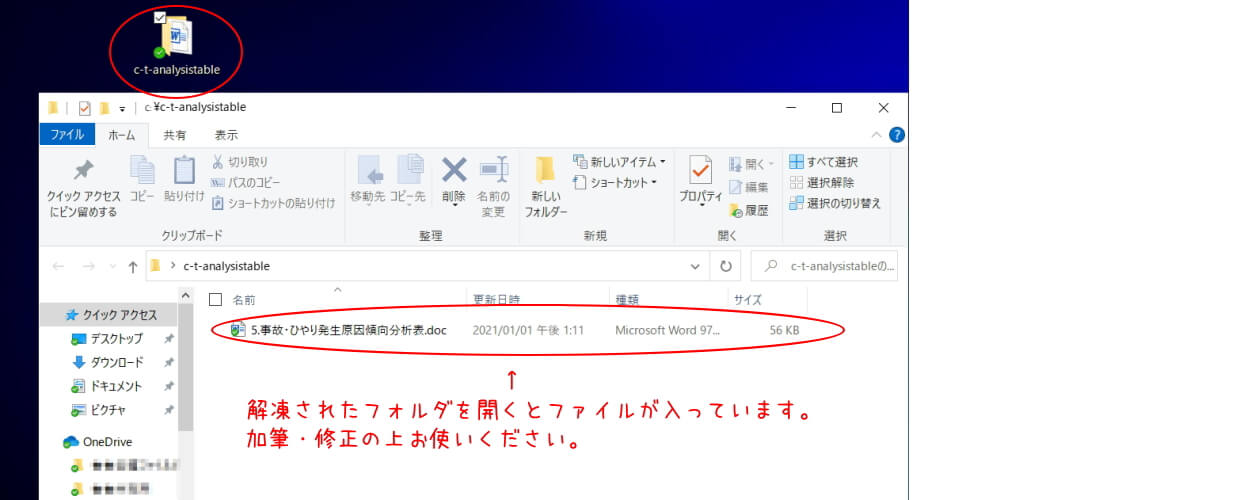1236x500 pixels.
Task: Open the 新しいアイテム dropdown
Action: 619,162
